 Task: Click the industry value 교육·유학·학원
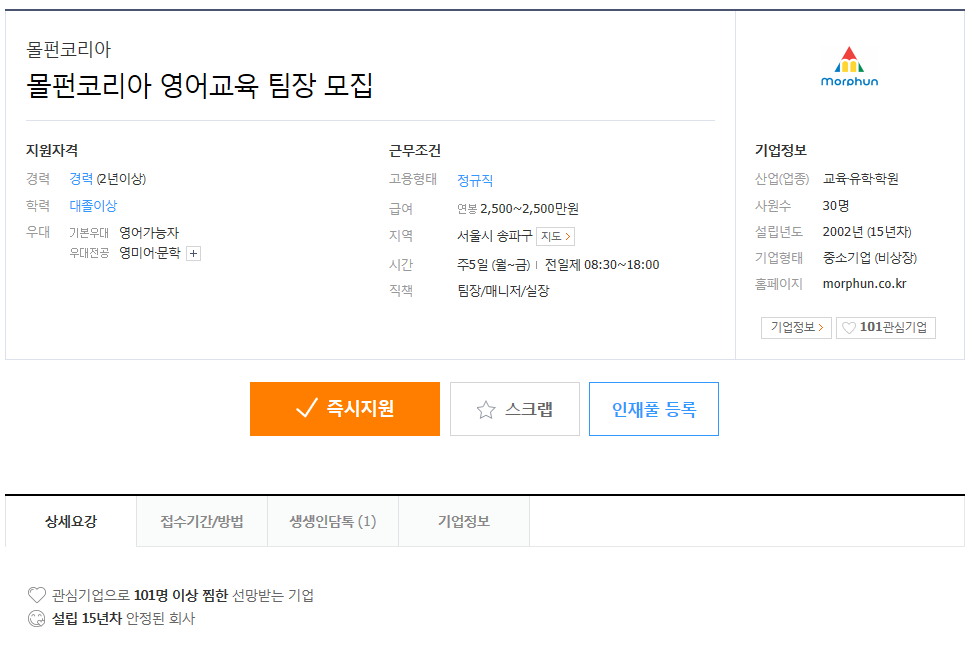click(x=860, y=179)
